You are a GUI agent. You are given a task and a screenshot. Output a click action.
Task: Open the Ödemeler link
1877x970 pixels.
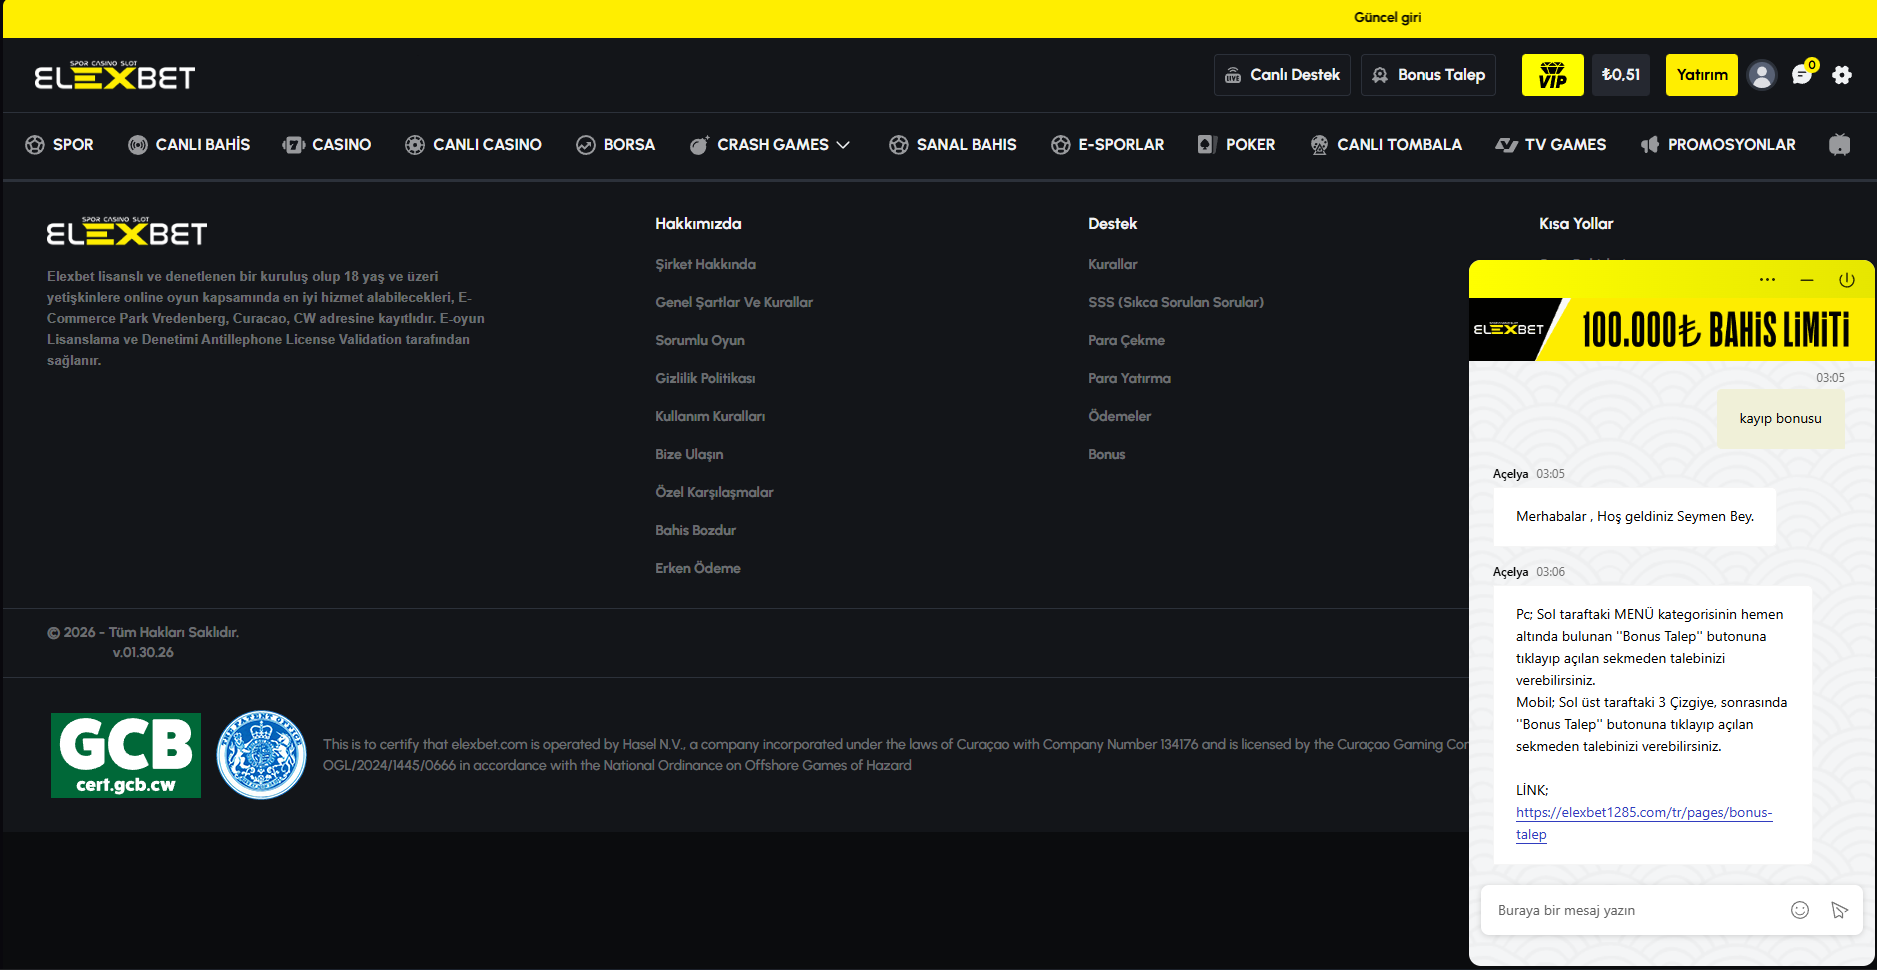[x=1119, y=416]
